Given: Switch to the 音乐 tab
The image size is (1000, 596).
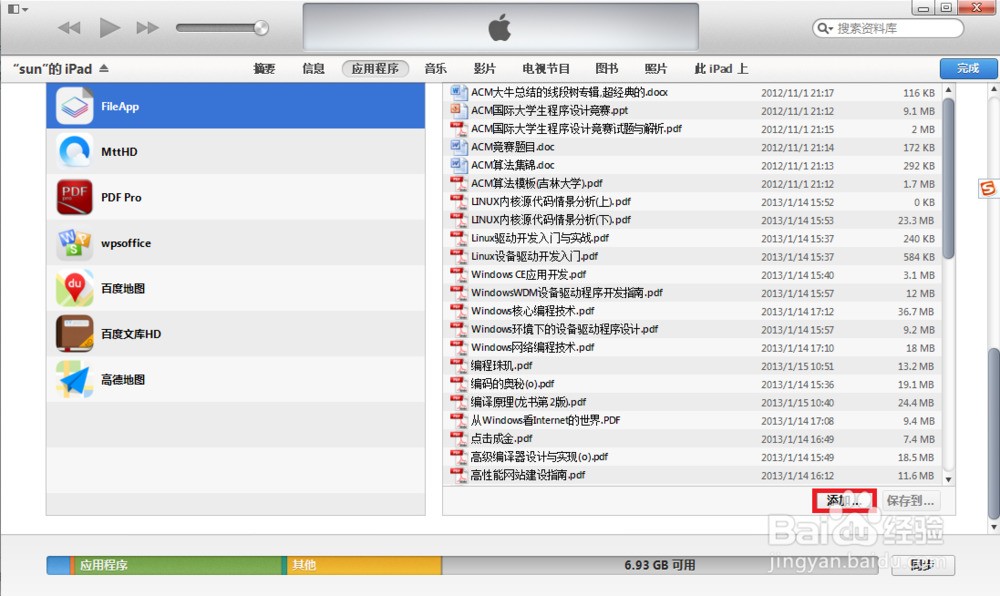Looking at the screenshot, I should (434, 68).
